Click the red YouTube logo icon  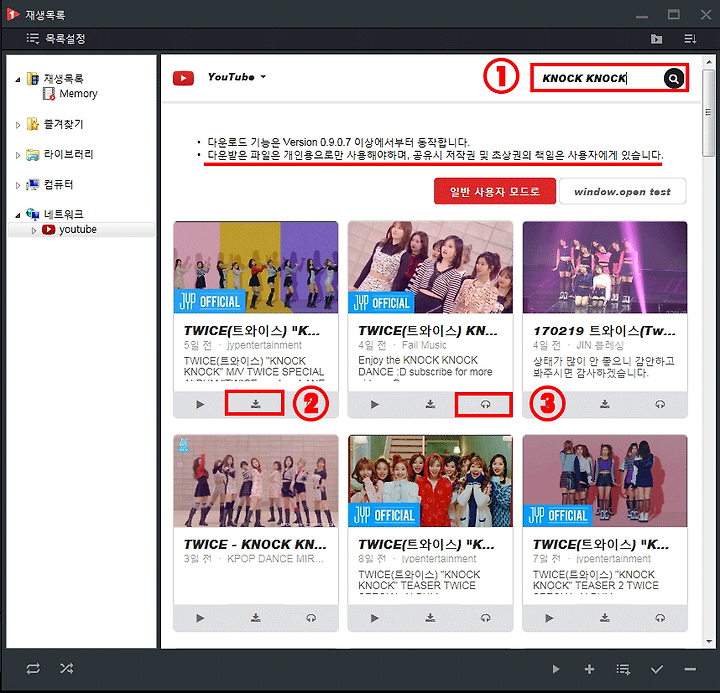(183, 78)
